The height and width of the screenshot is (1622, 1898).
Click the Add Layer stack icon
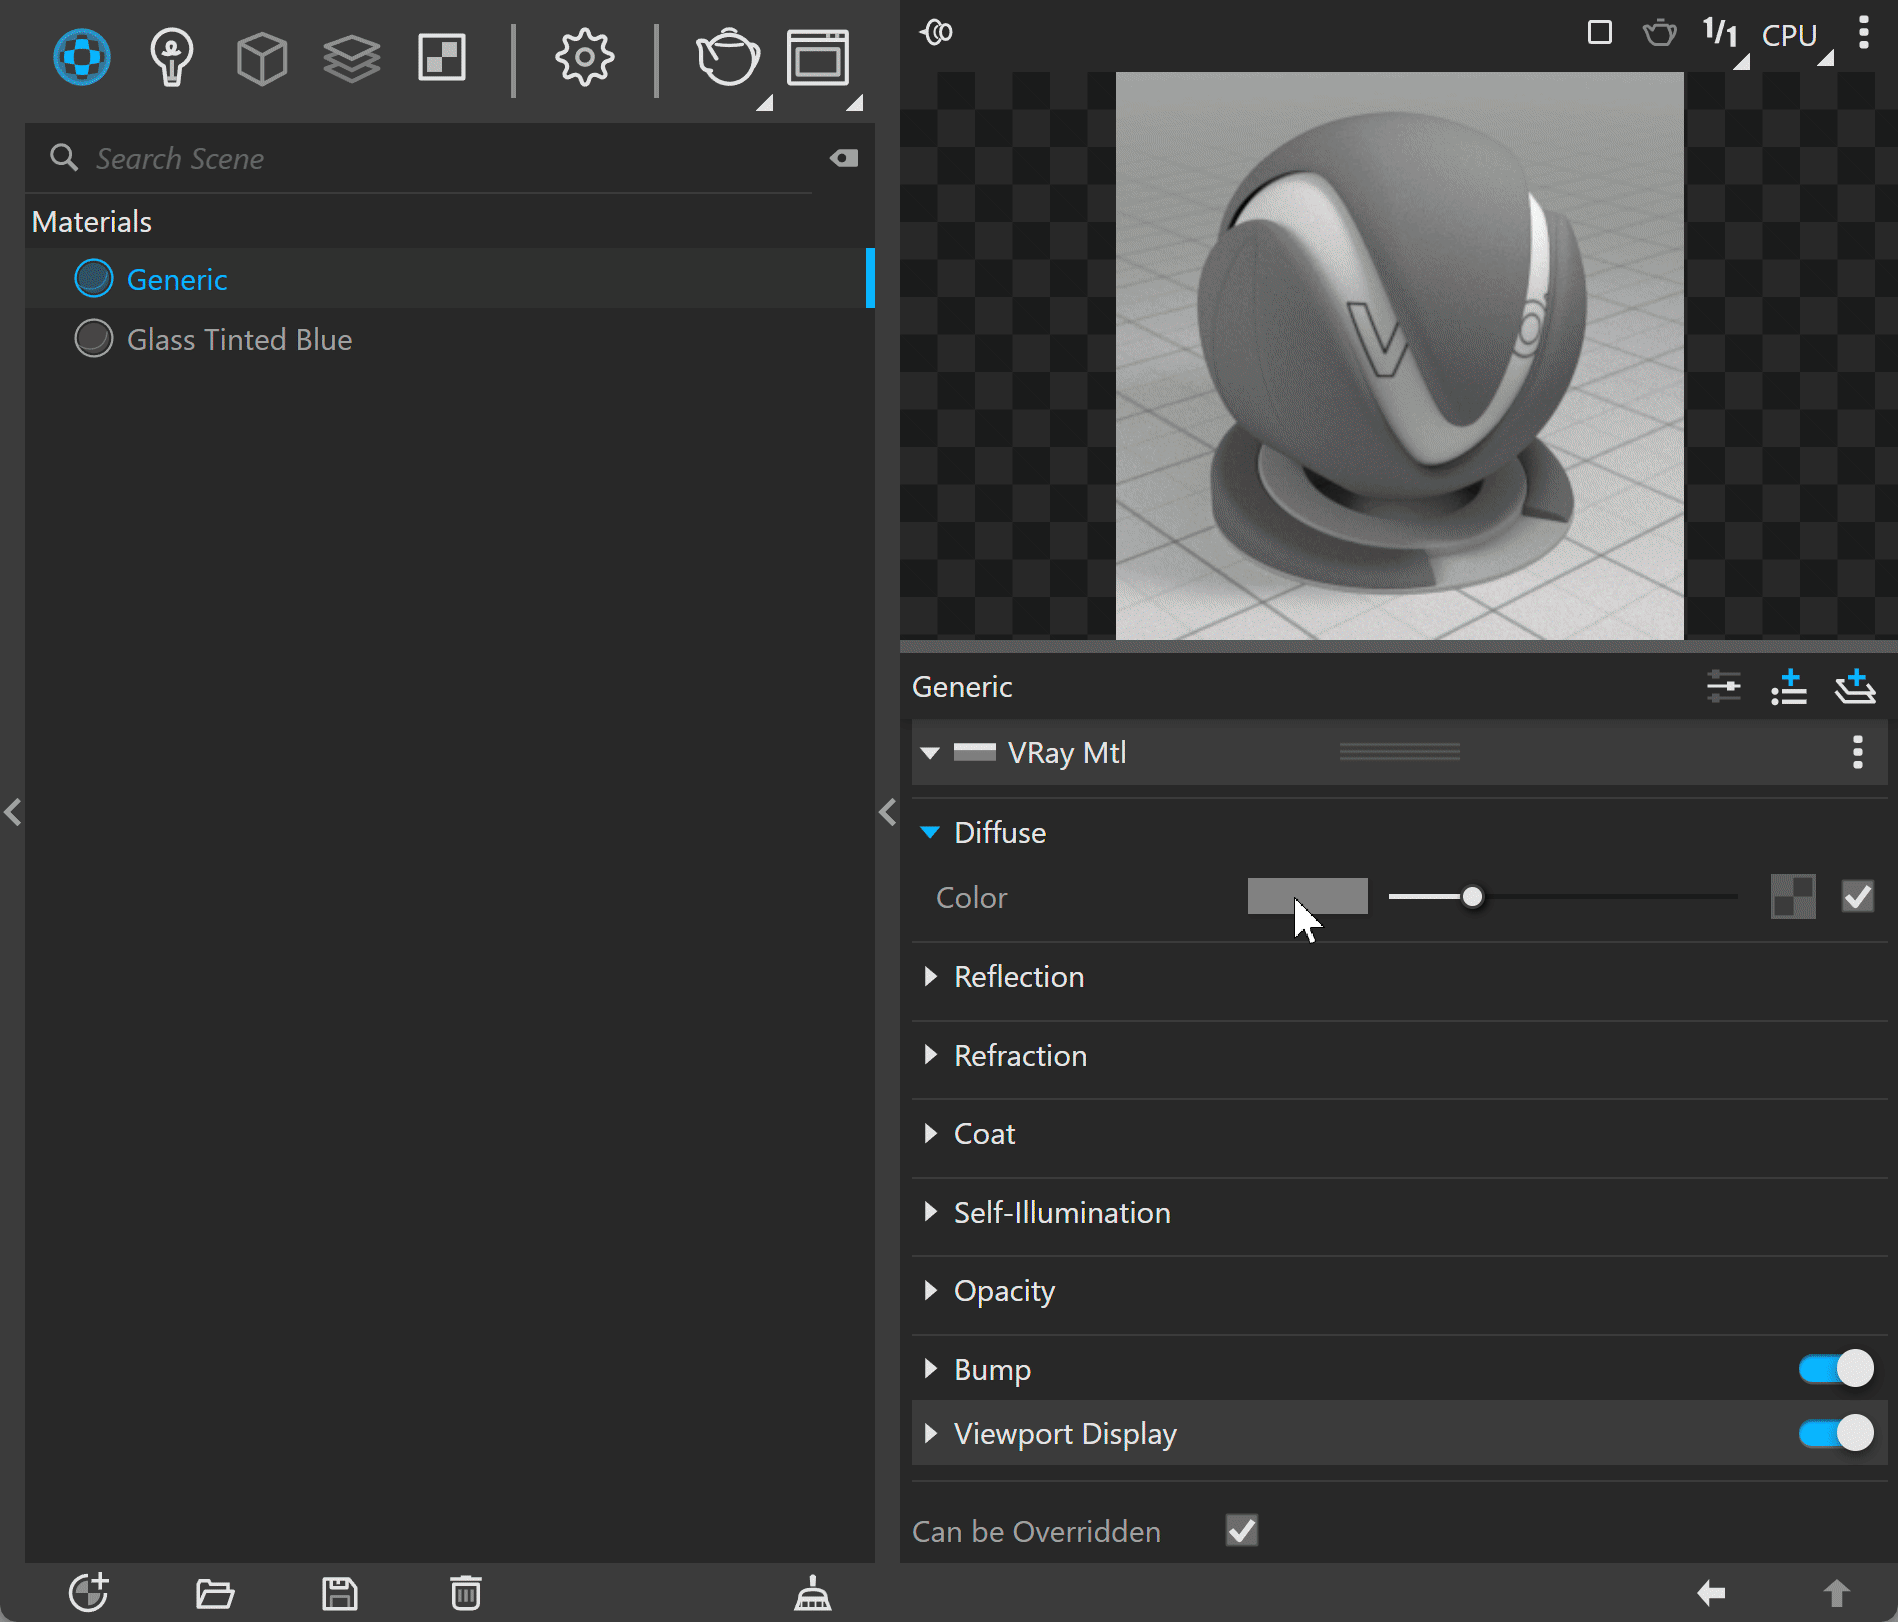(1855, 687)
